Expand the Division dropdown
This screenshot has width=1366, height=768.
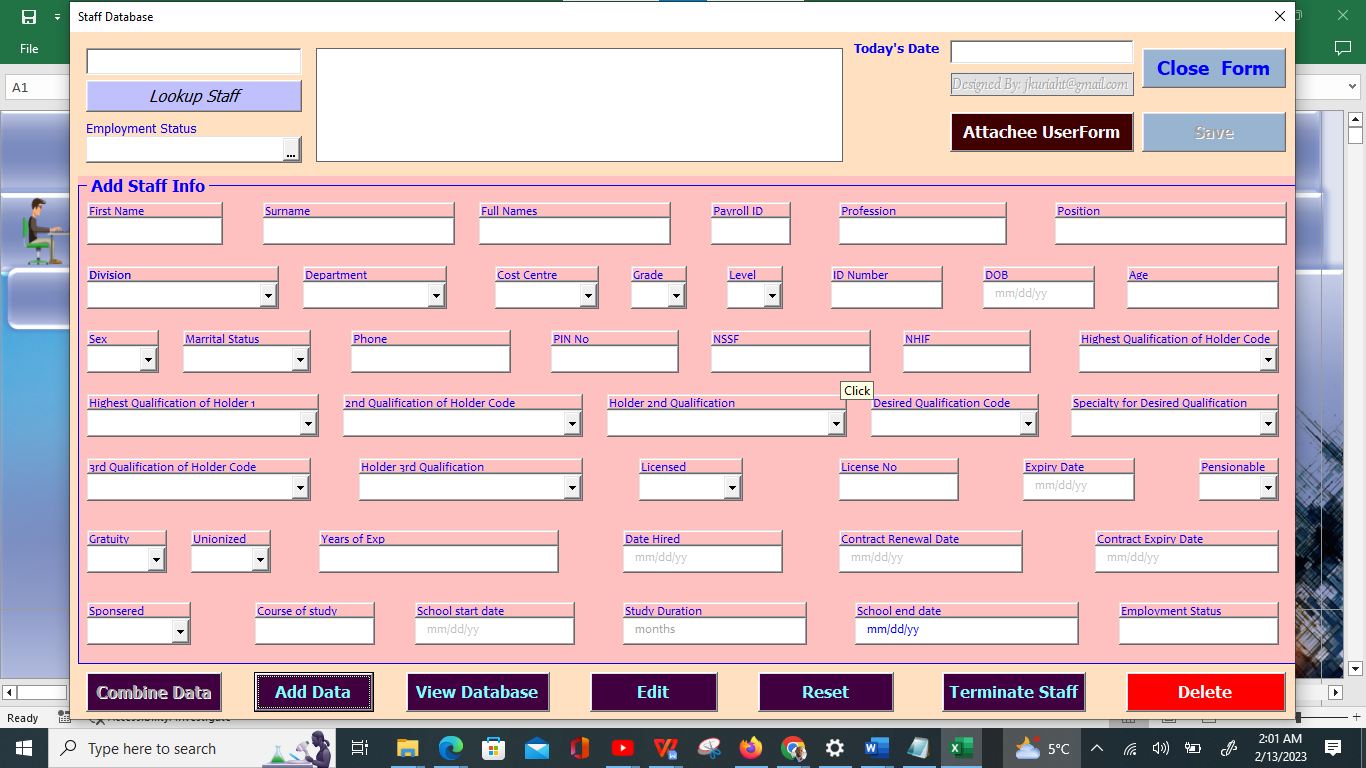point(268,295)
